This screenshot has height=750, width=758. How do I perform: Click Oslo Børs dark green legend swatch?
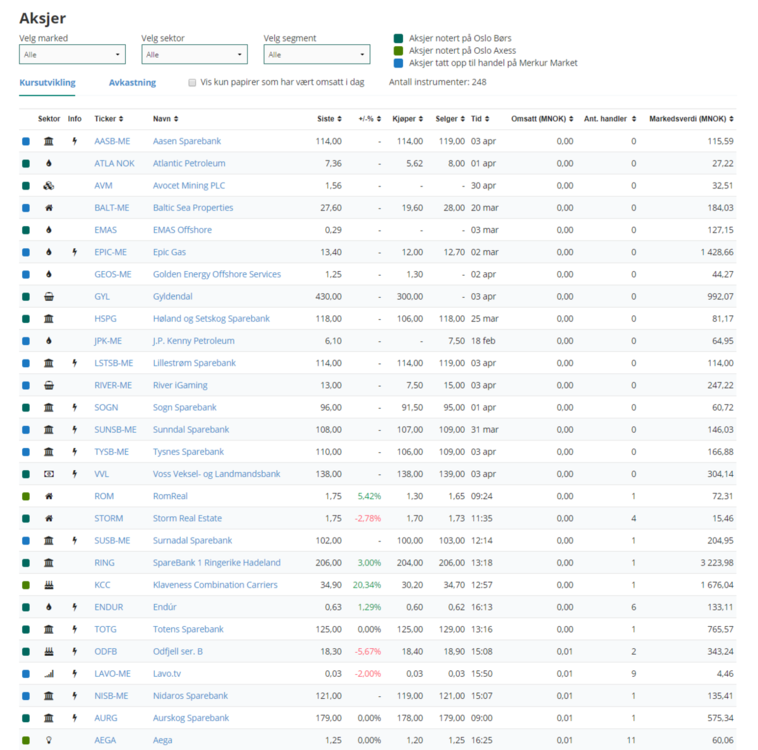point(398,38)
